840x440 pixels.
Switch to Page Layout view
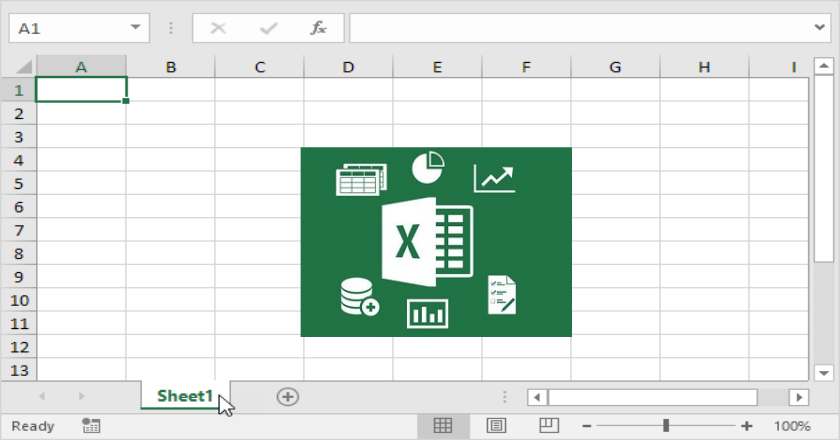pos(496,426)
